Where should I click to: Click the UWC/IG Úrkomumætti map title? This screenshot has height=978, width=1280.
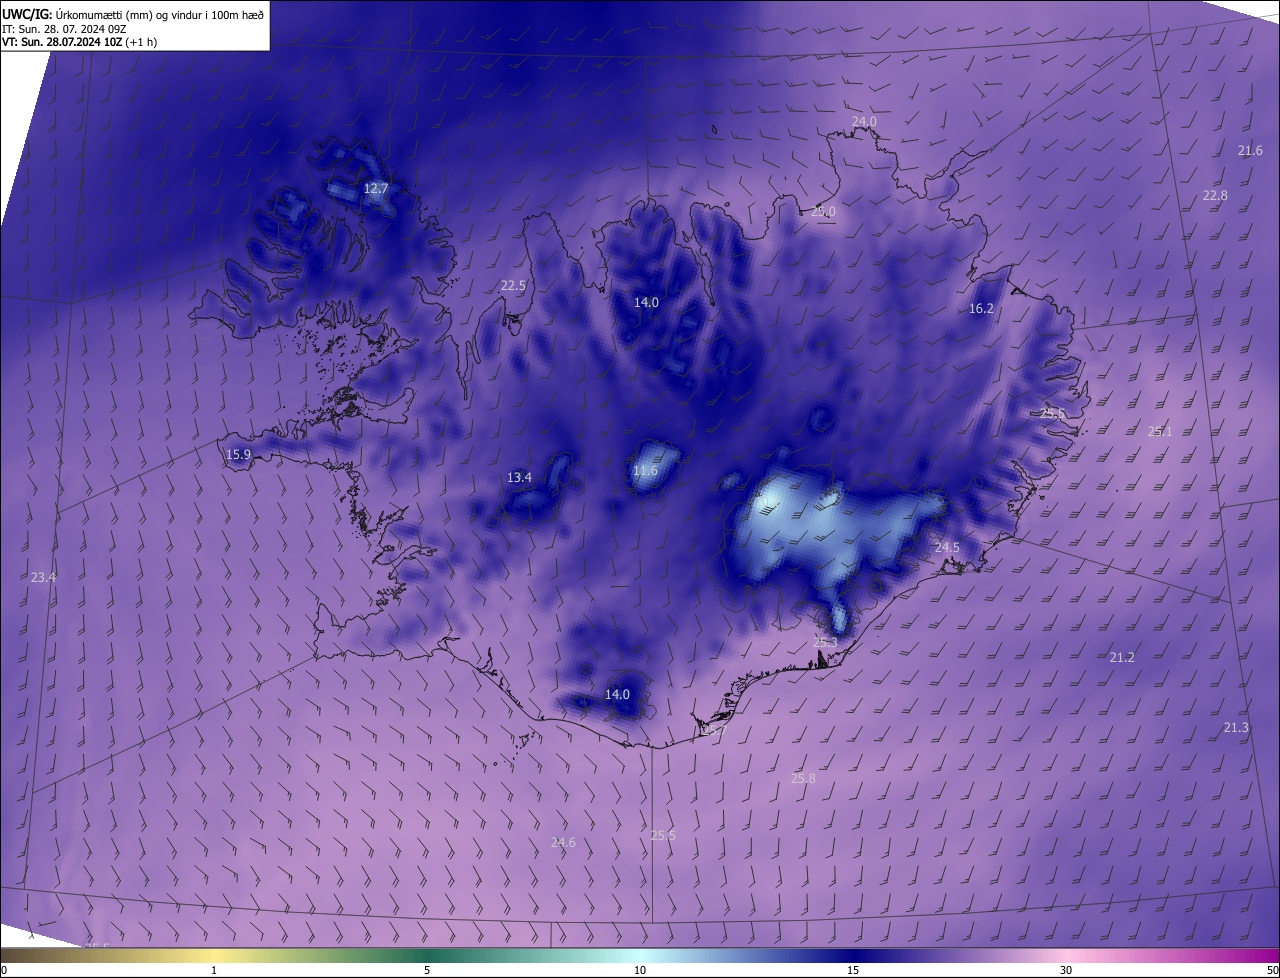tap(133, 13)
